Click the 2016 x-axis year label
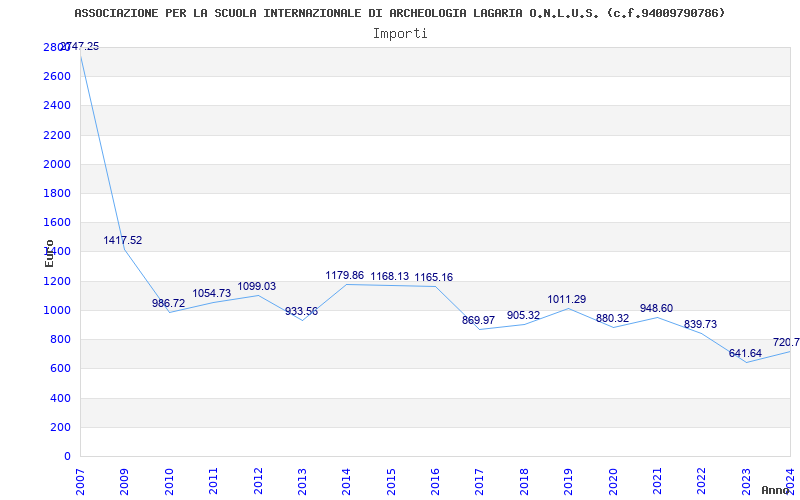The width and height of the screenshot is (800, 500). 435,481
